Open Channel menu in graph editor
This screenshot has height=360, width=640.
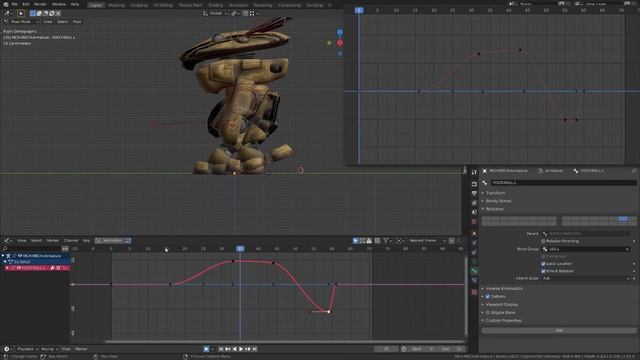tap(71, 241)
